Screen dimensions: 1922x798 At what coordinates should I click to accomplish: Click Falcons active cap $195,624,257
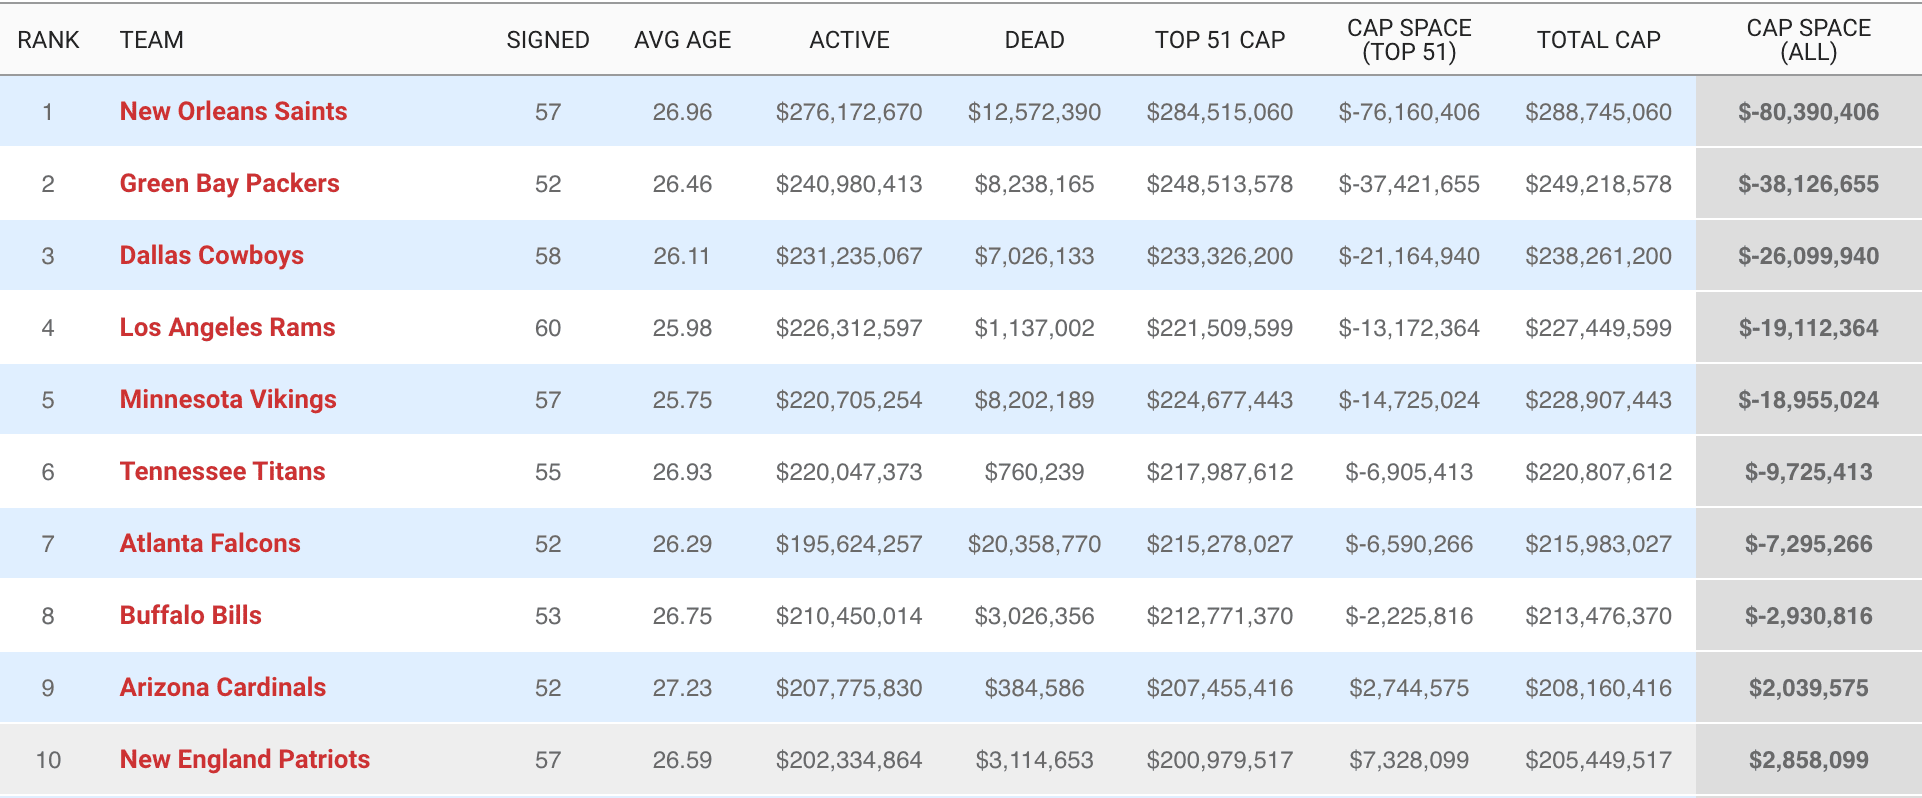(x=849, y=544)
